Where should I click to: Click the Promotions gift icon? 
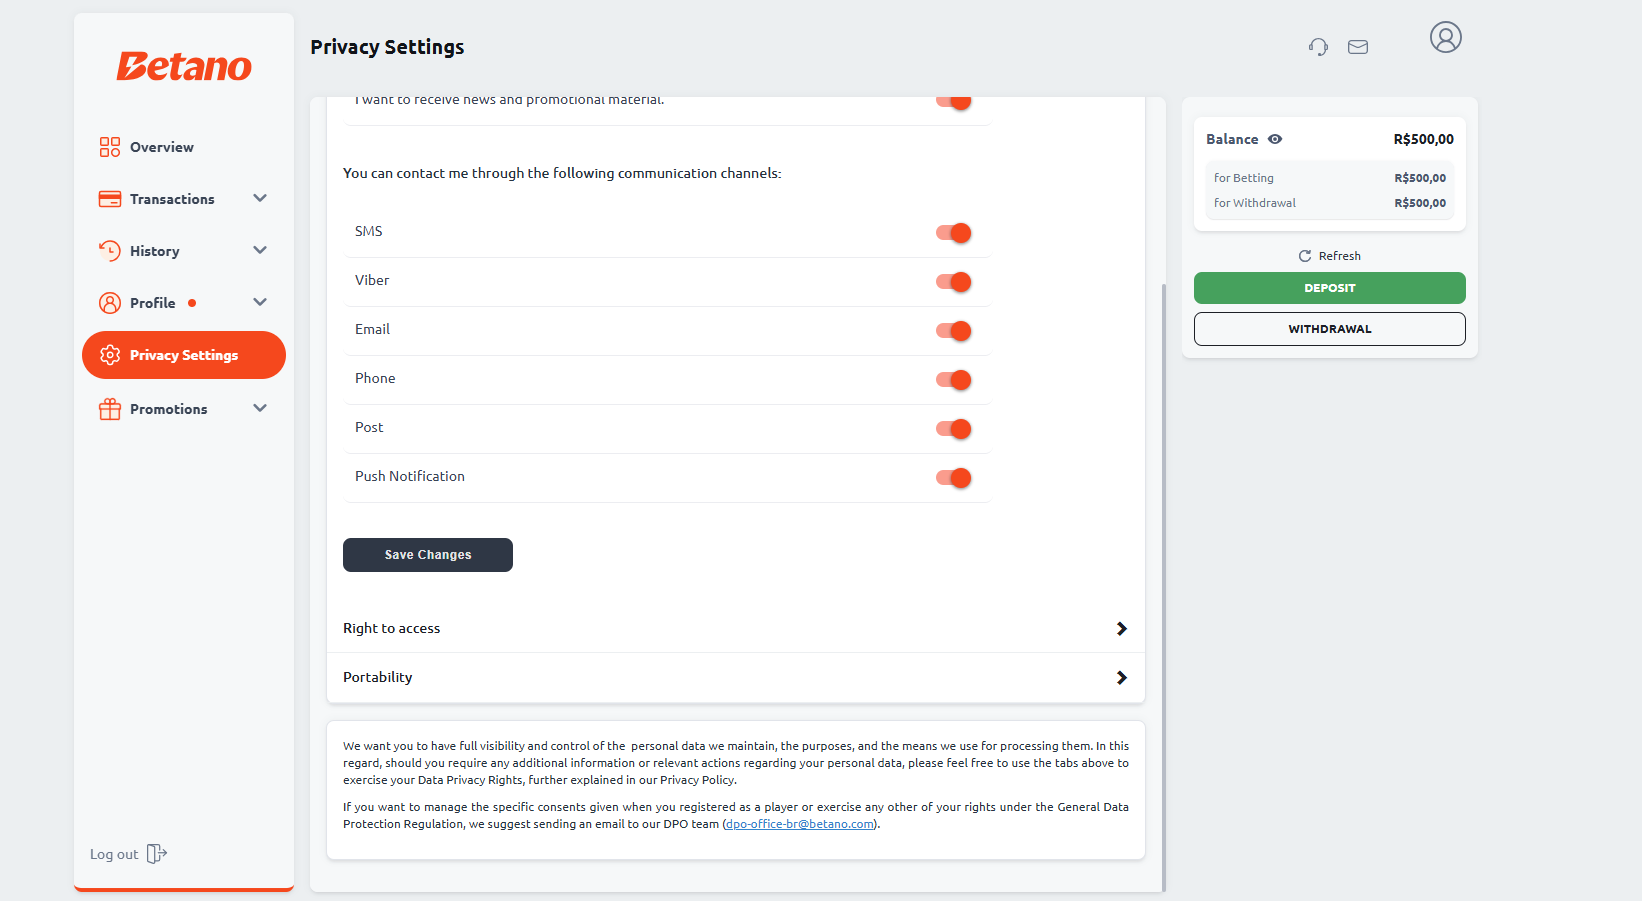click(110, 409)
